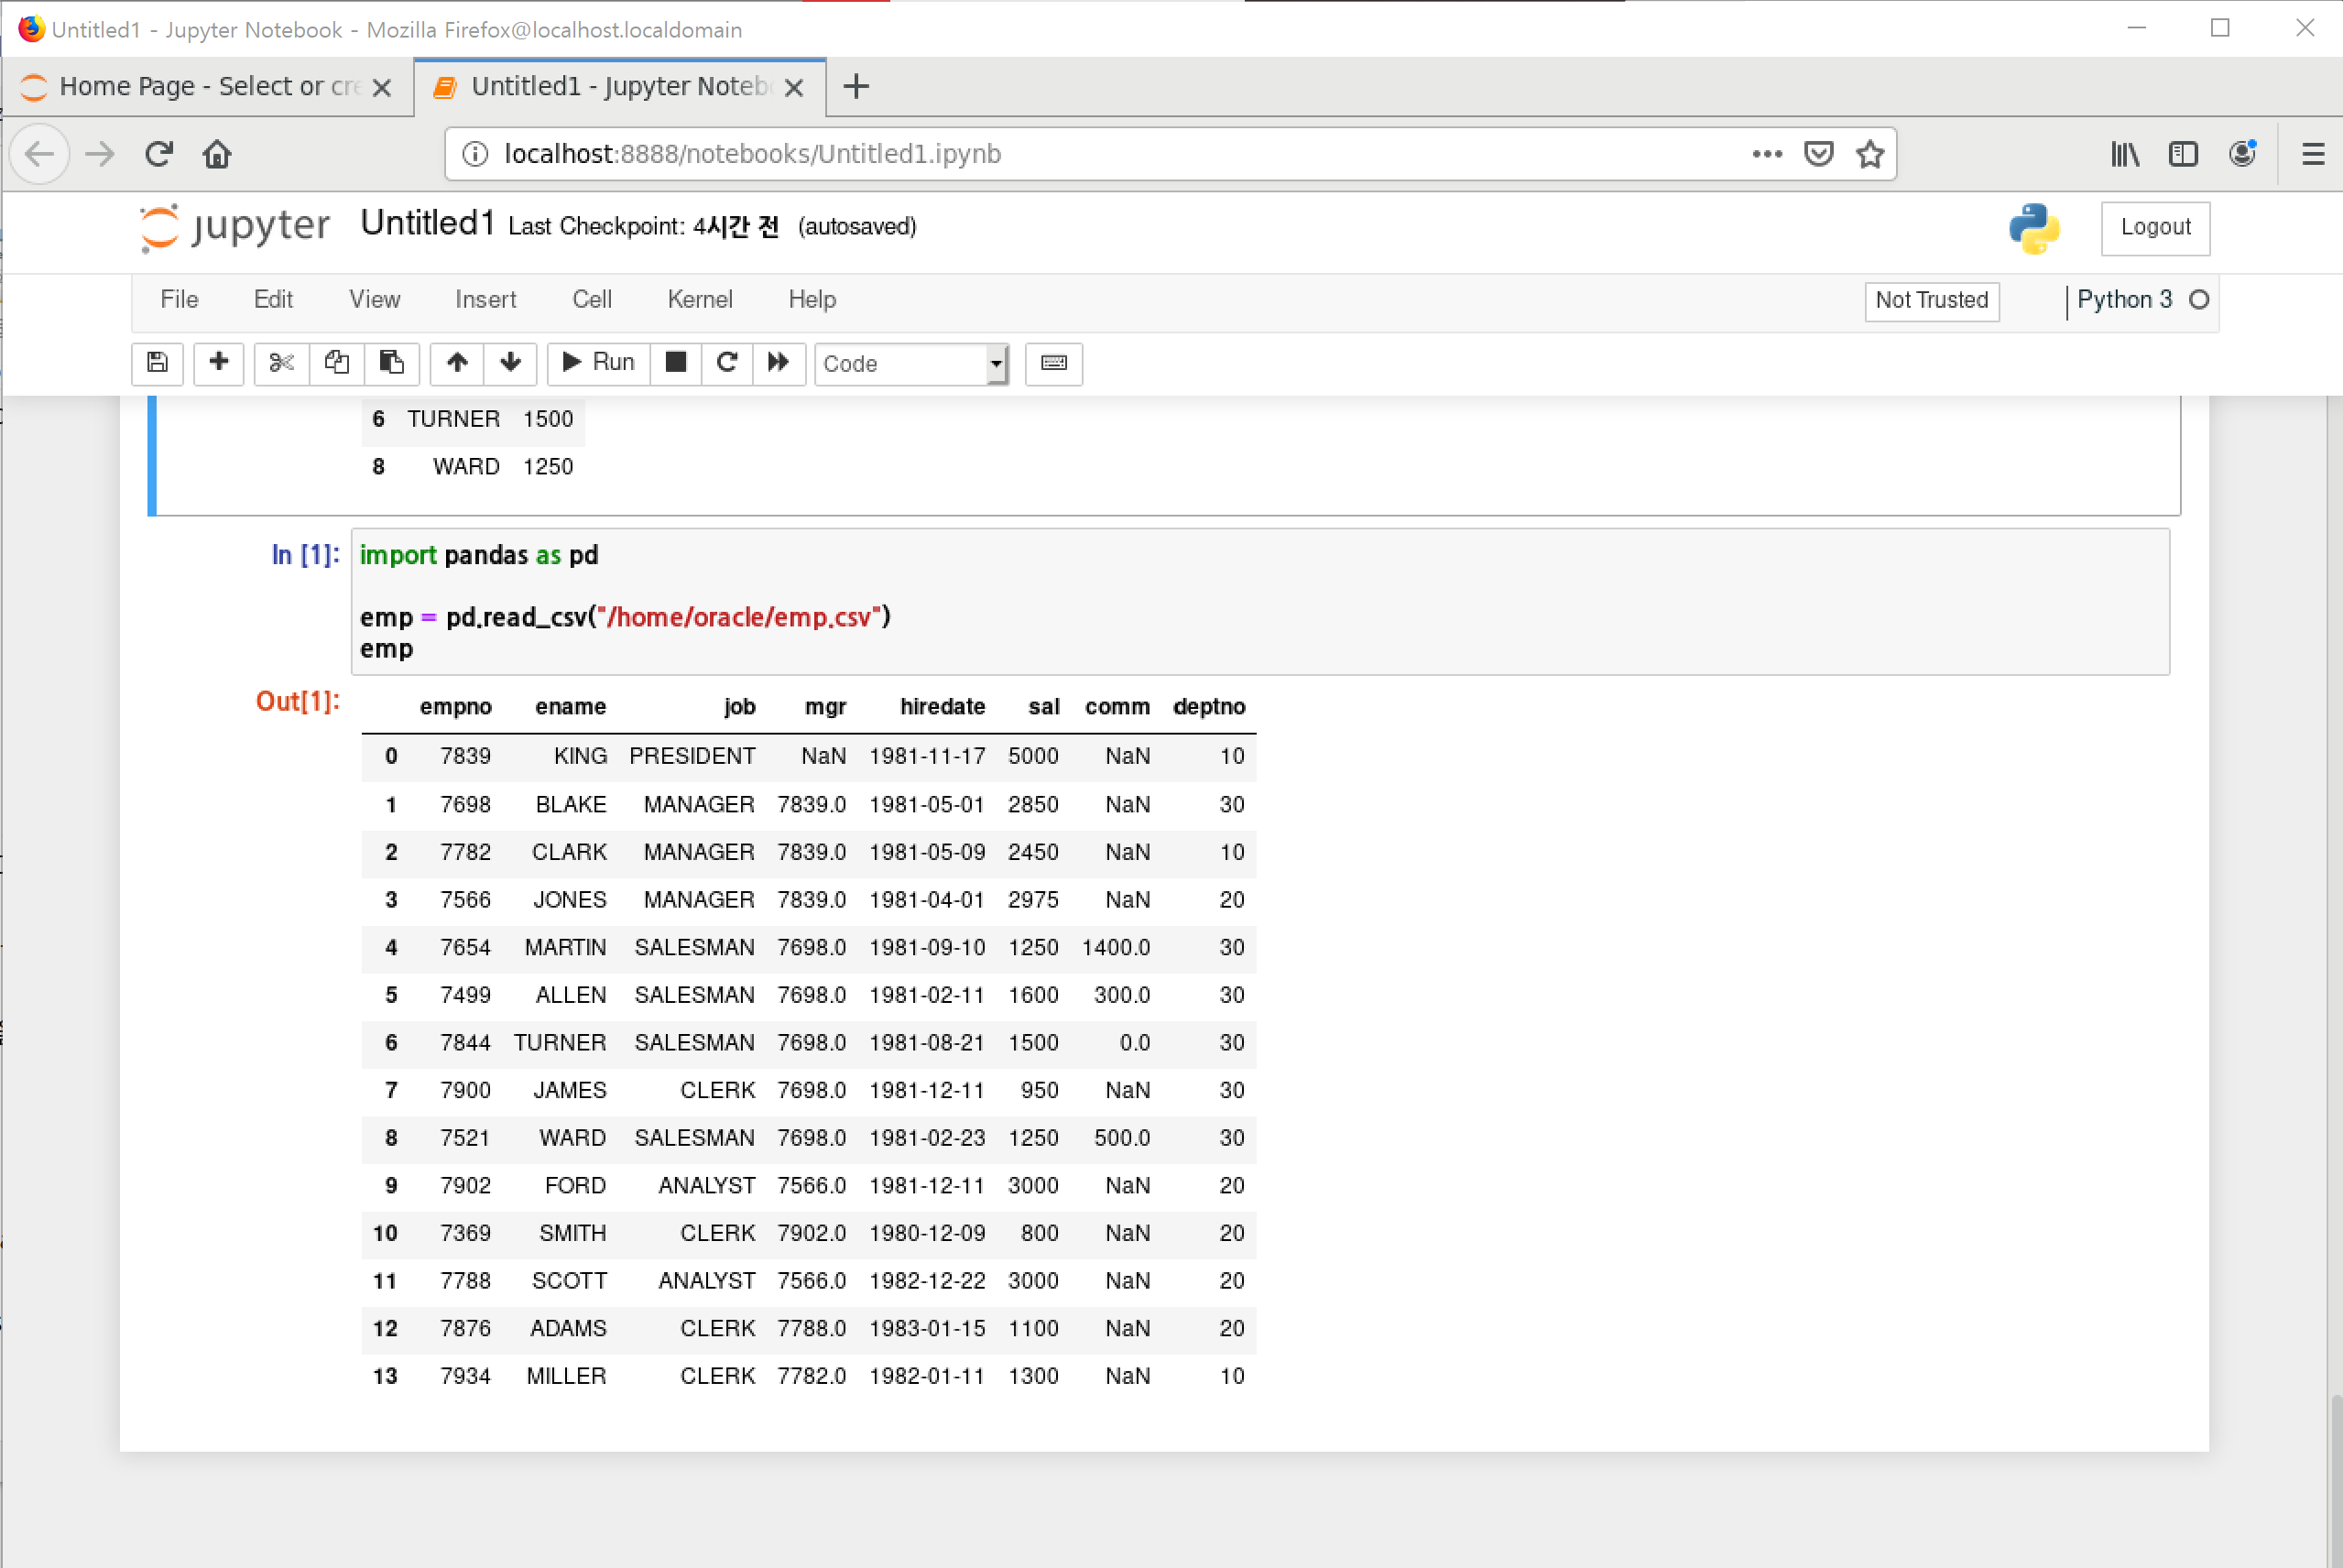The height and width of the screenshot is (1568, 2343).
Task: Open the Firefox hamburger menu
Action: coord(2312,154)
